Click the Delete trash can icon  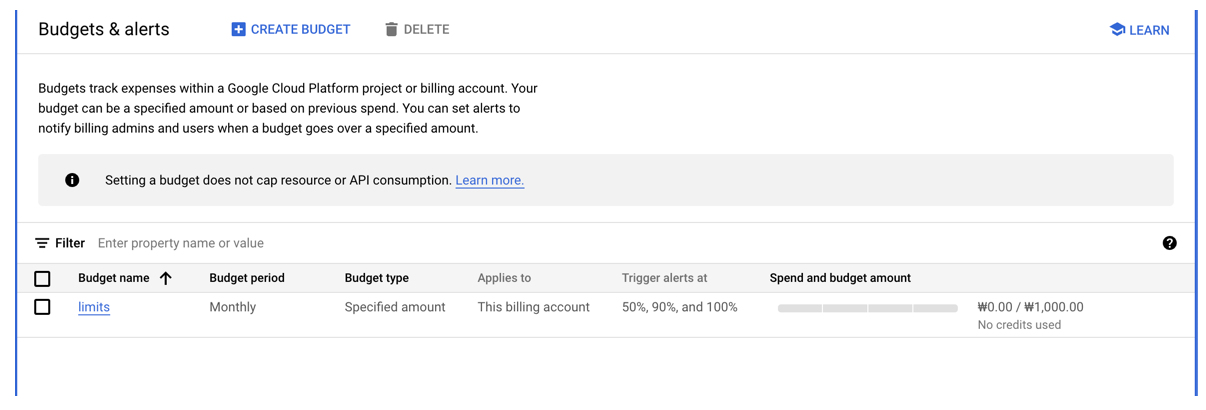391,30
